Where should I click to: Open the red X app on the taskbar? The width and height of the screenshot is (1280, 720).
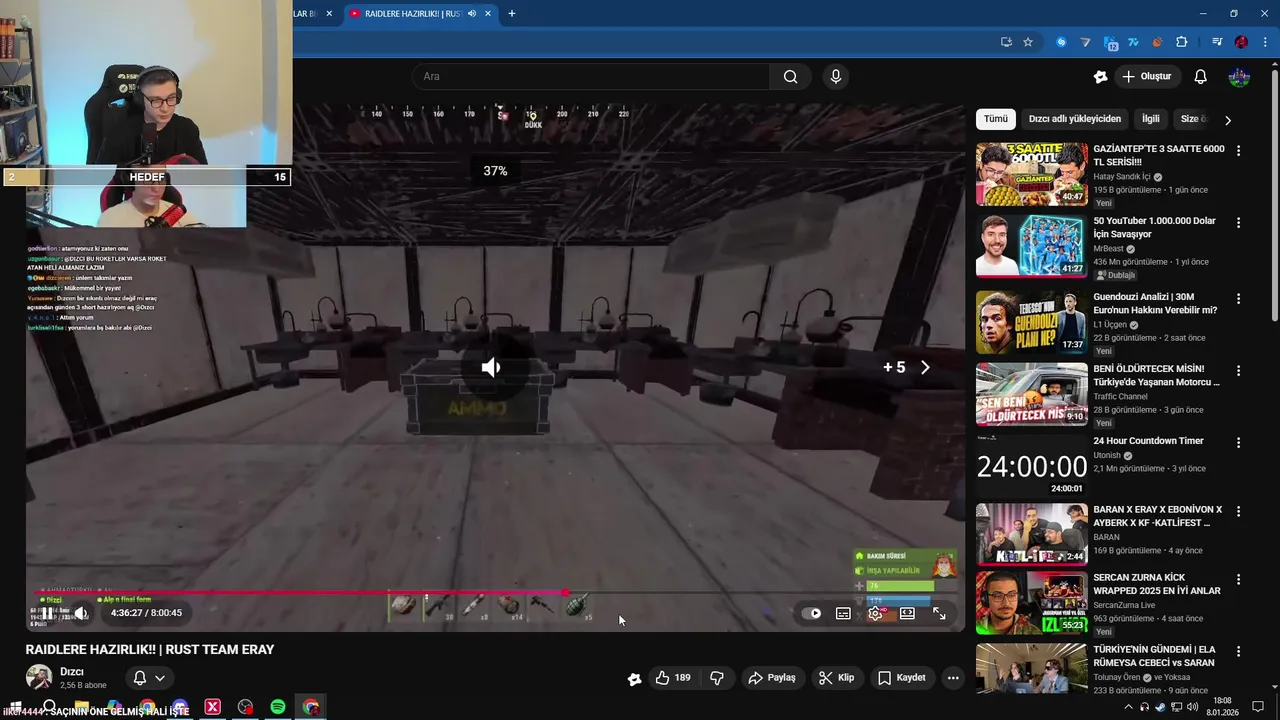(x=212, y=707)
